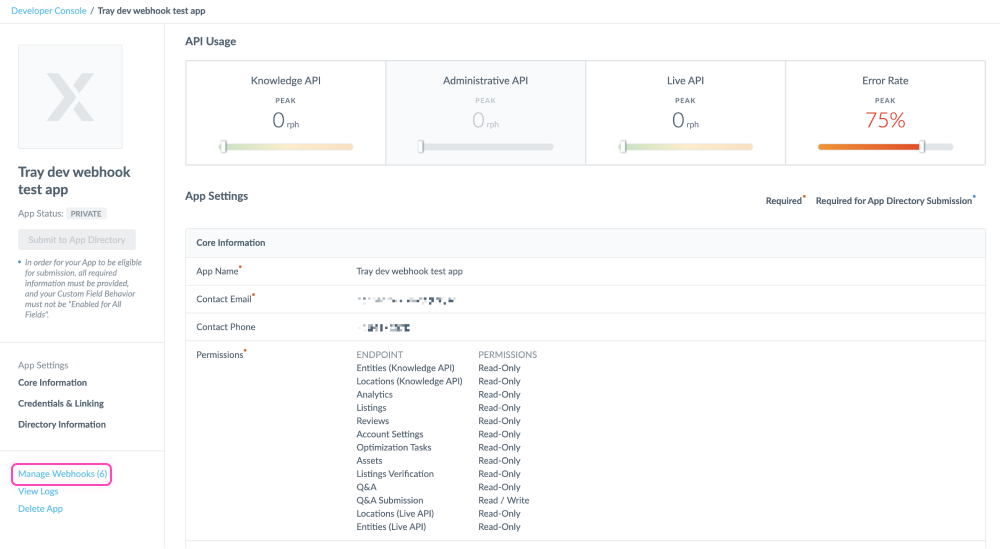Click the PRIVATE app status badge
This screenshot has height=549, width=1000.
tap(88, 214)
